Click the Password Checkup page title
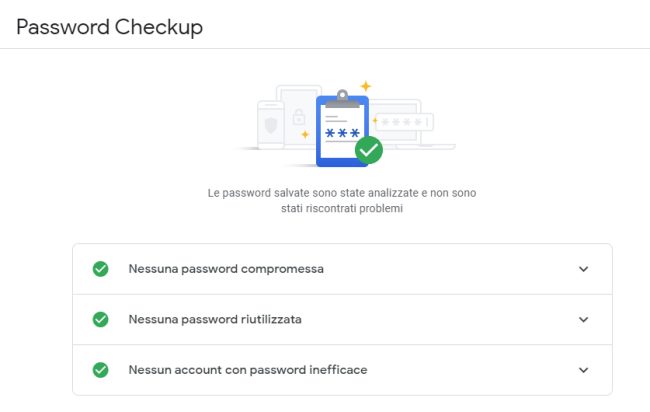 tap(109, 27)
